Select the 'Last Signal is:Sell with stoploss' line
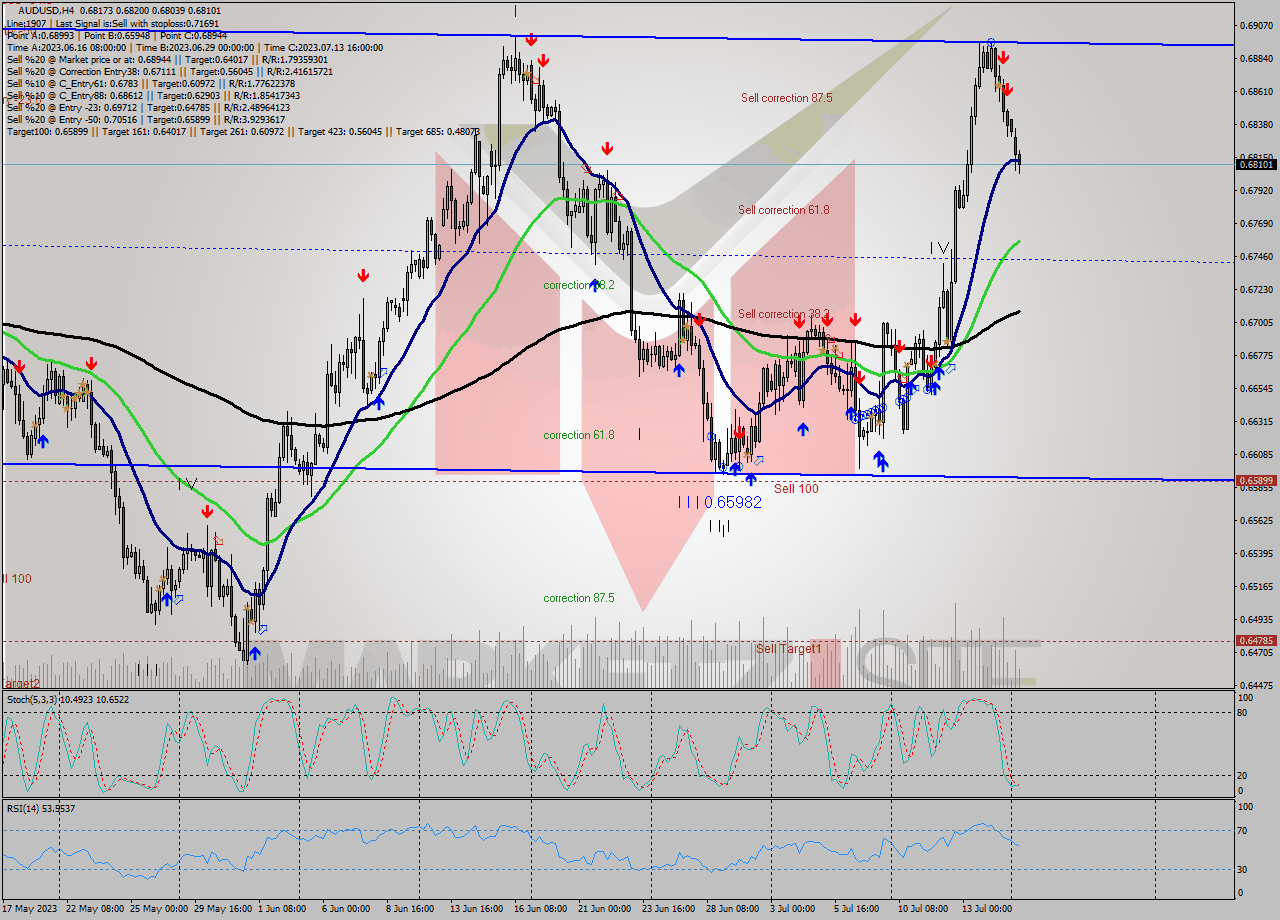This screenshot has width=1280, height=920. [136, 22]
